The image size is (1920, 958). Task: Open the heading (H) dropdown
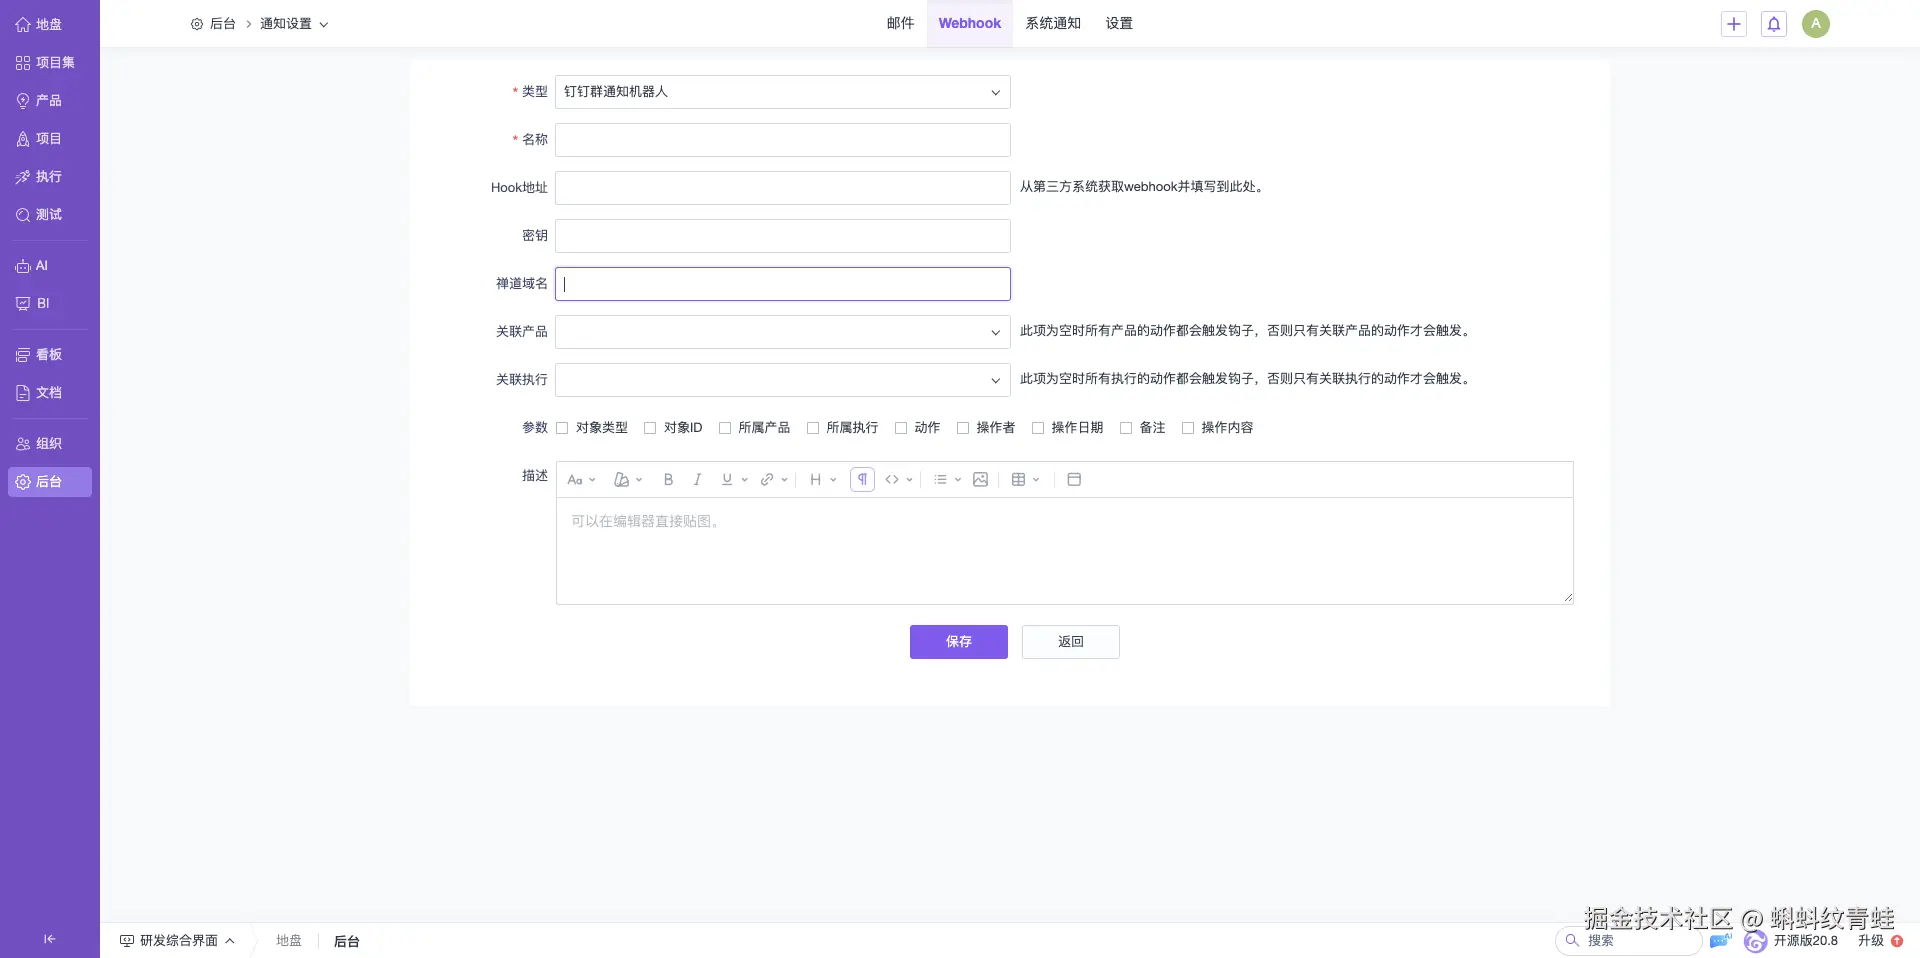pyautogui.click(x=823, y=480)
